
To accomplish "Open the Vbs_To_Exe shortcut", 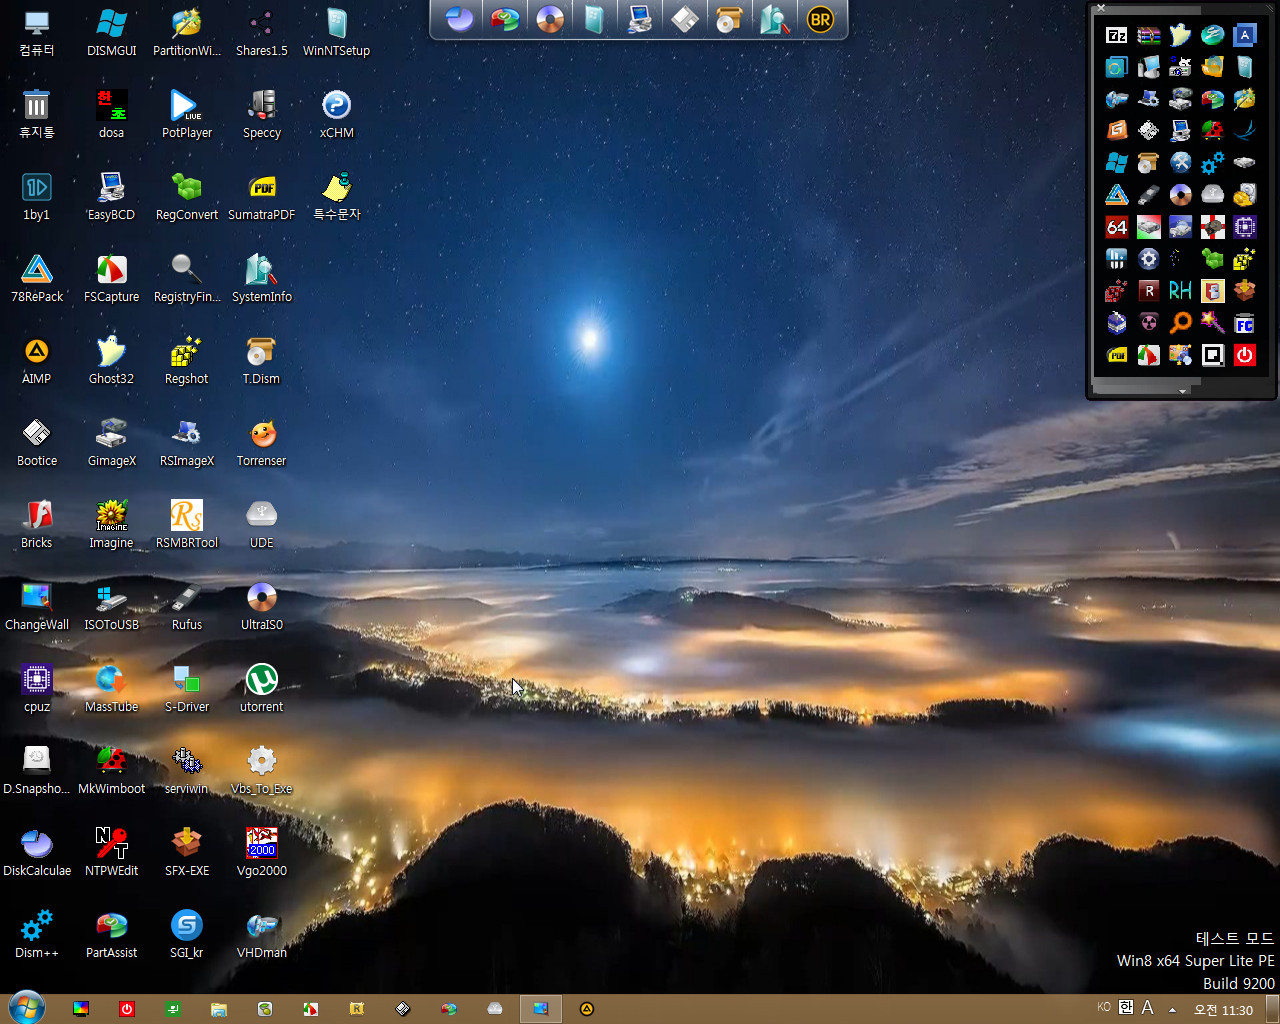I will pos(261,771).
